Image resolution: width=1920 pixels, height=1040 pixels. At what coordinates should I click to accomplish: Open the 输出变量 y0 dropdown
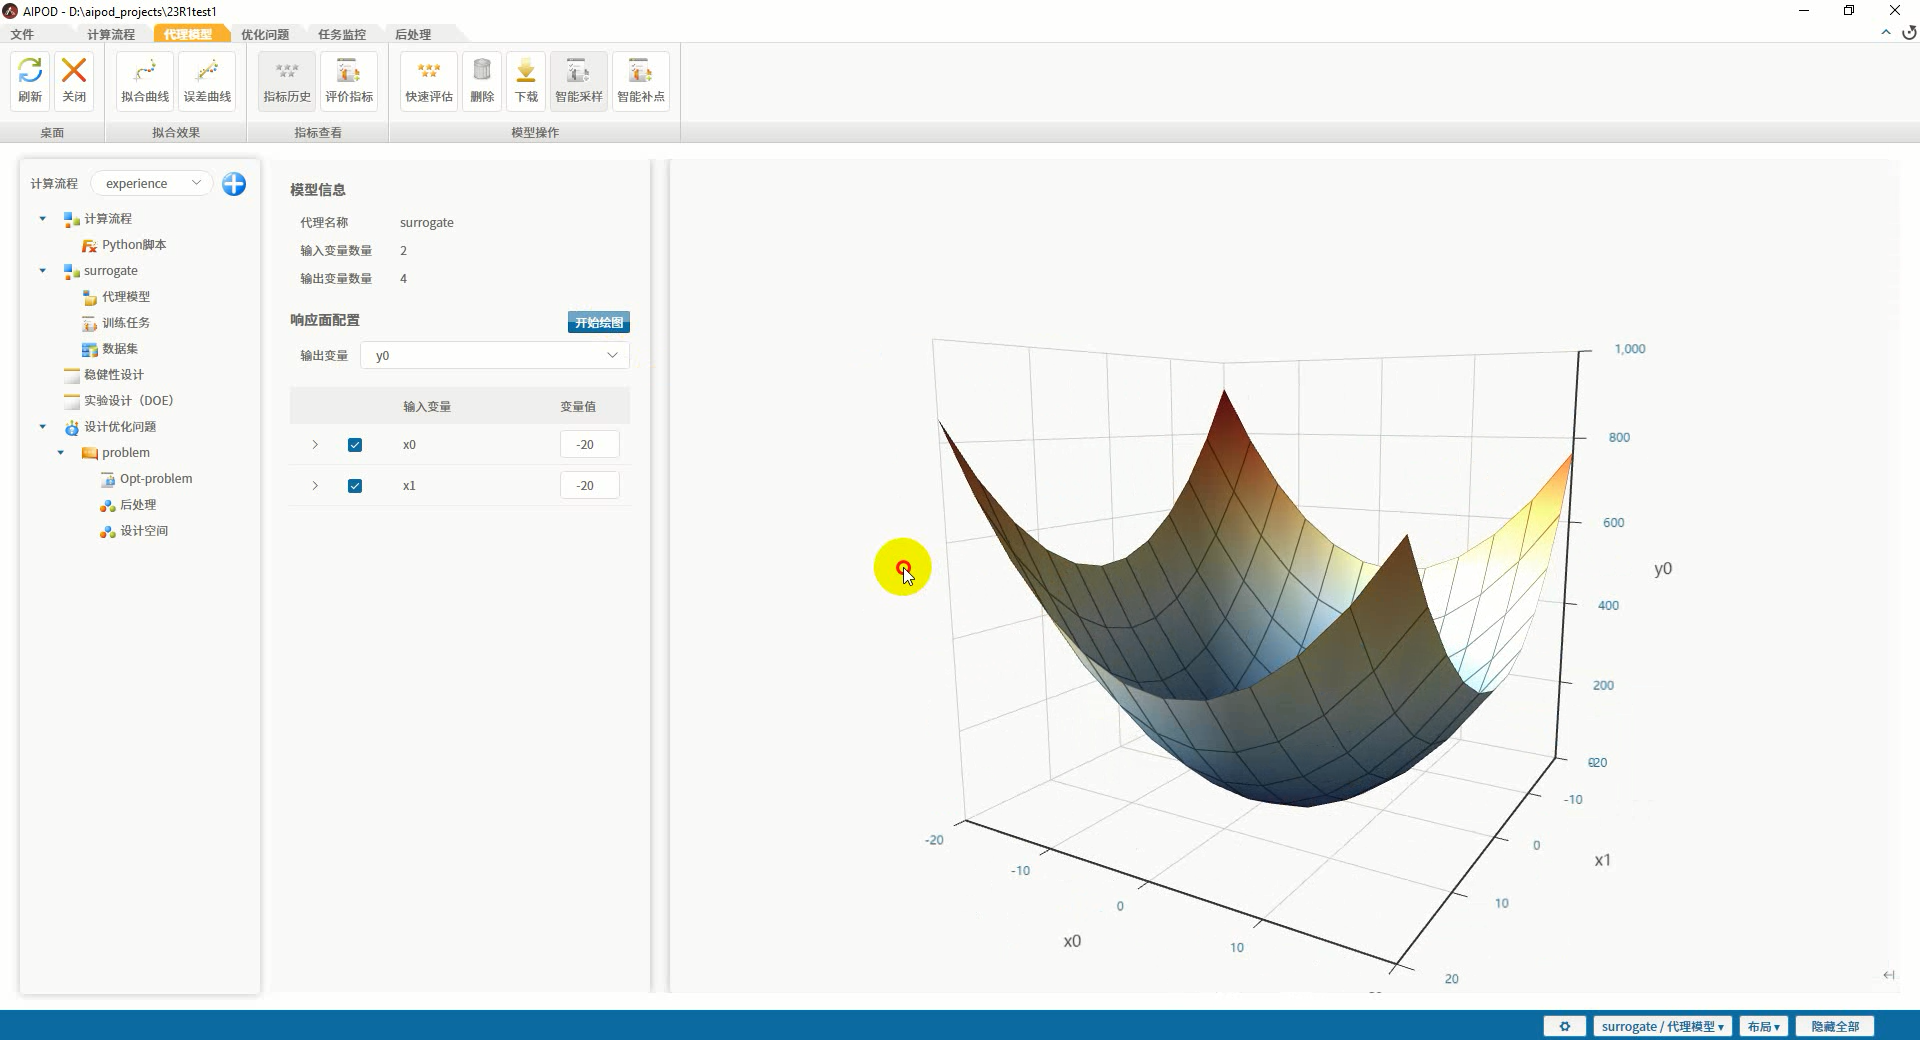(x=495, y=355)
